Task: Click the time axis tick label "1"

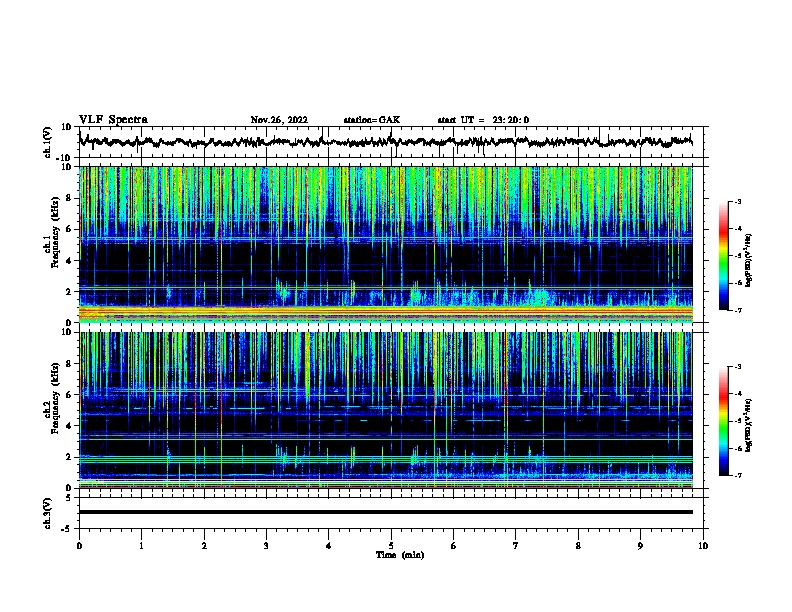Action: pyautogui.click(x=141, y=546)
